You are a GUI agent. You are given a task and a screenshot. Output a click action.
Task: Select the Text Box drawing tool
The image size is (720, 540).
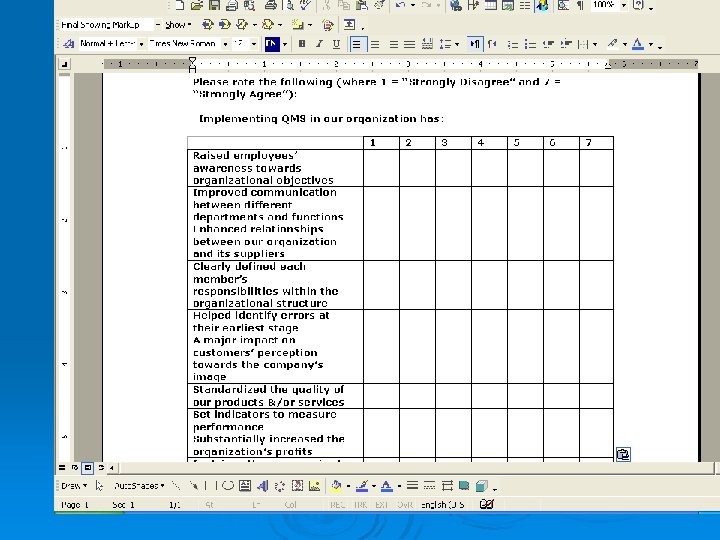(245, 486)
